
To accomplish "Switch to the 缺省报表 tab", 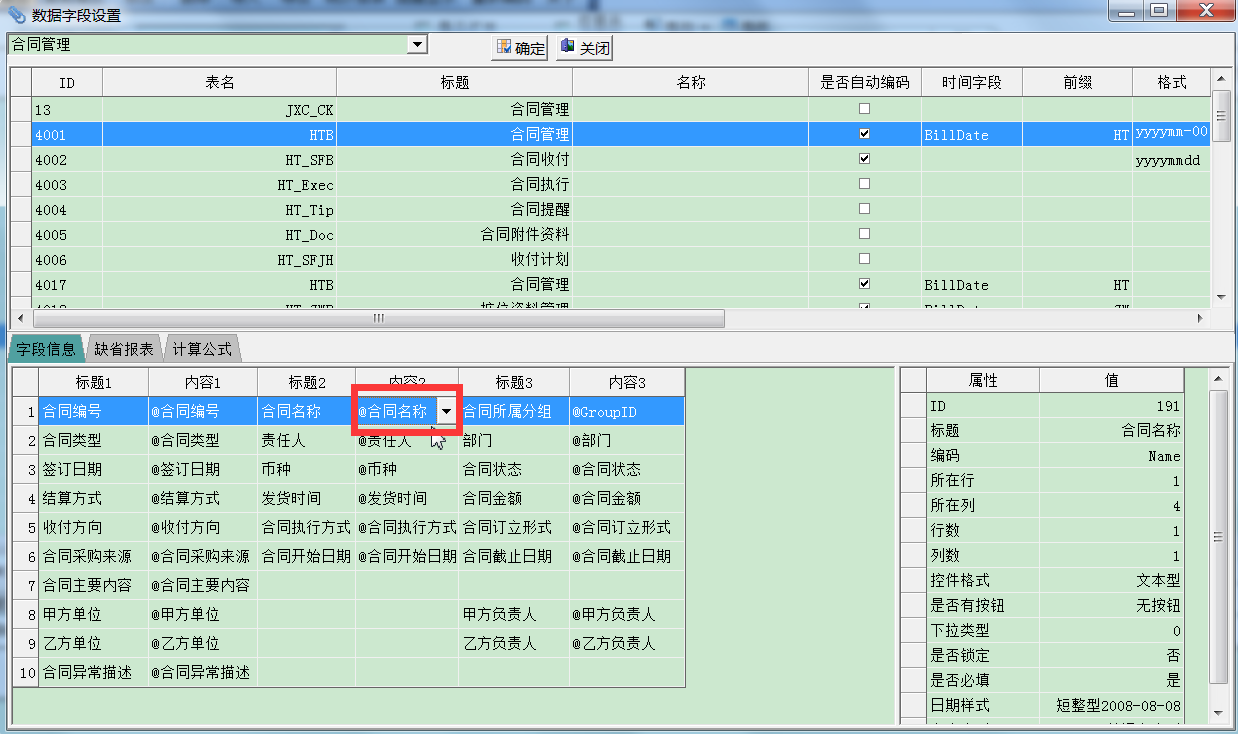I will pos(124,349).
